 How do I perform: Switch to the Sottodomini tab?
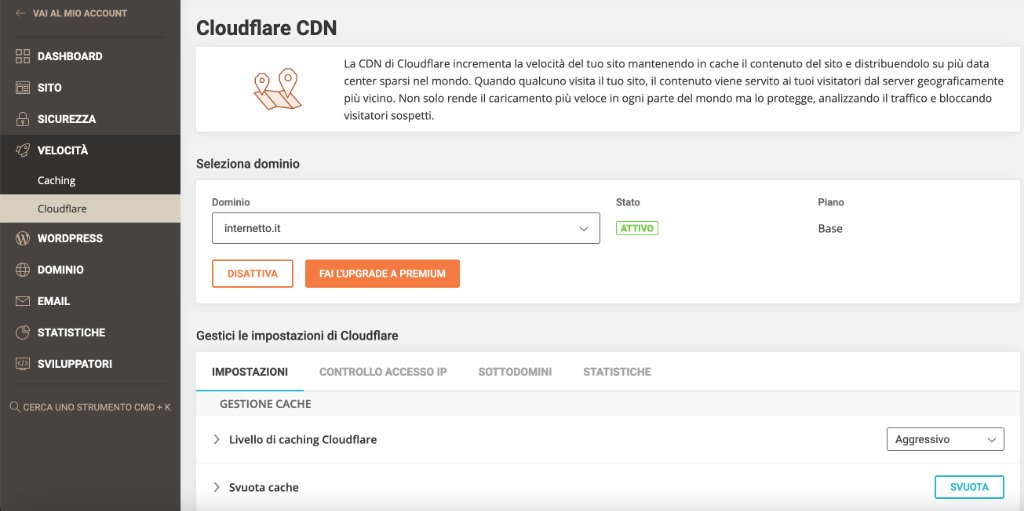click(x=515, y=372)
